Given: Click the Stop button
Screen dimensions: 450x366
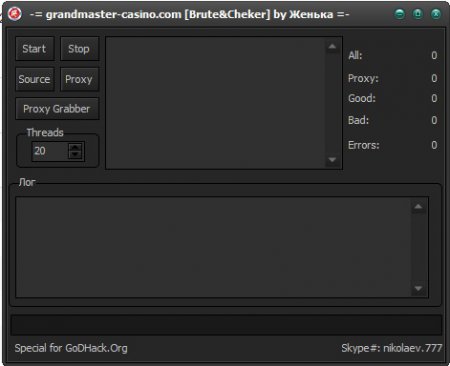Looking at the screenshot, I should pyautogui.click(x=79, y=49).
